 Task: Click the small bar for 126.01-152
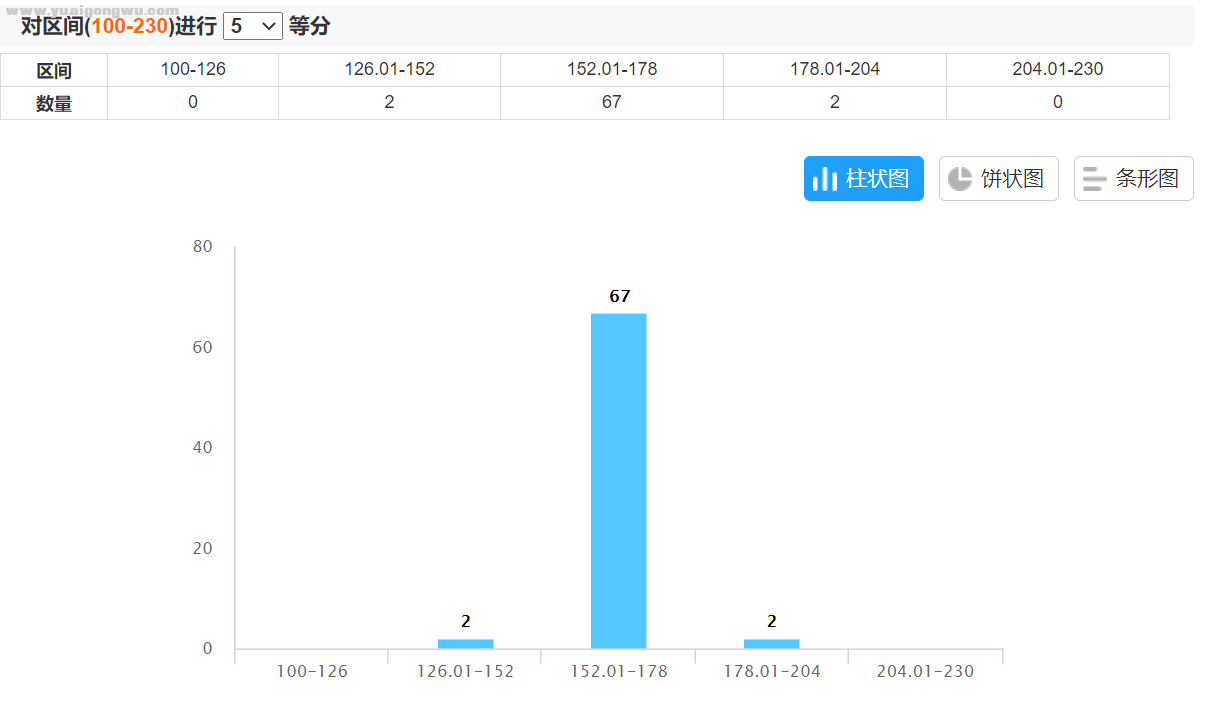465,643
